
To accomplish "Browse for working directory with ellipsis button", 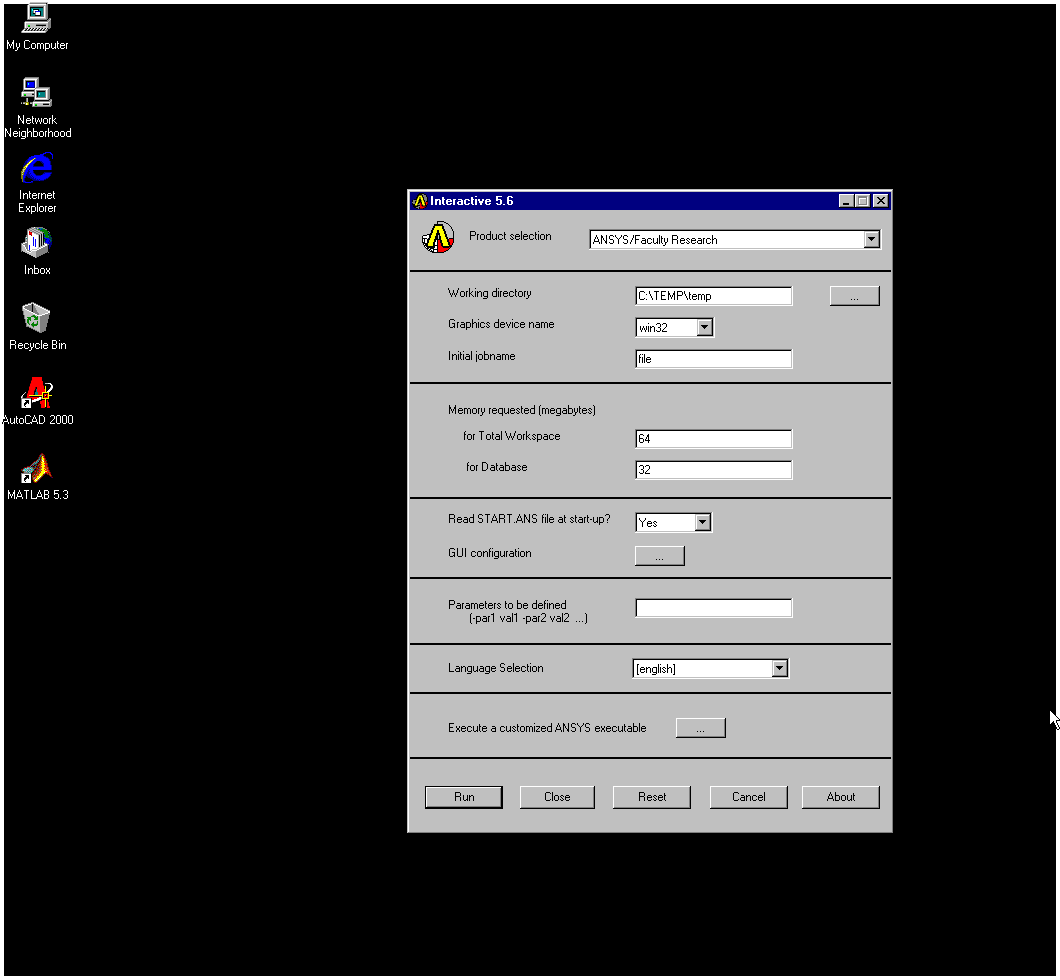I will pos(854,296).
